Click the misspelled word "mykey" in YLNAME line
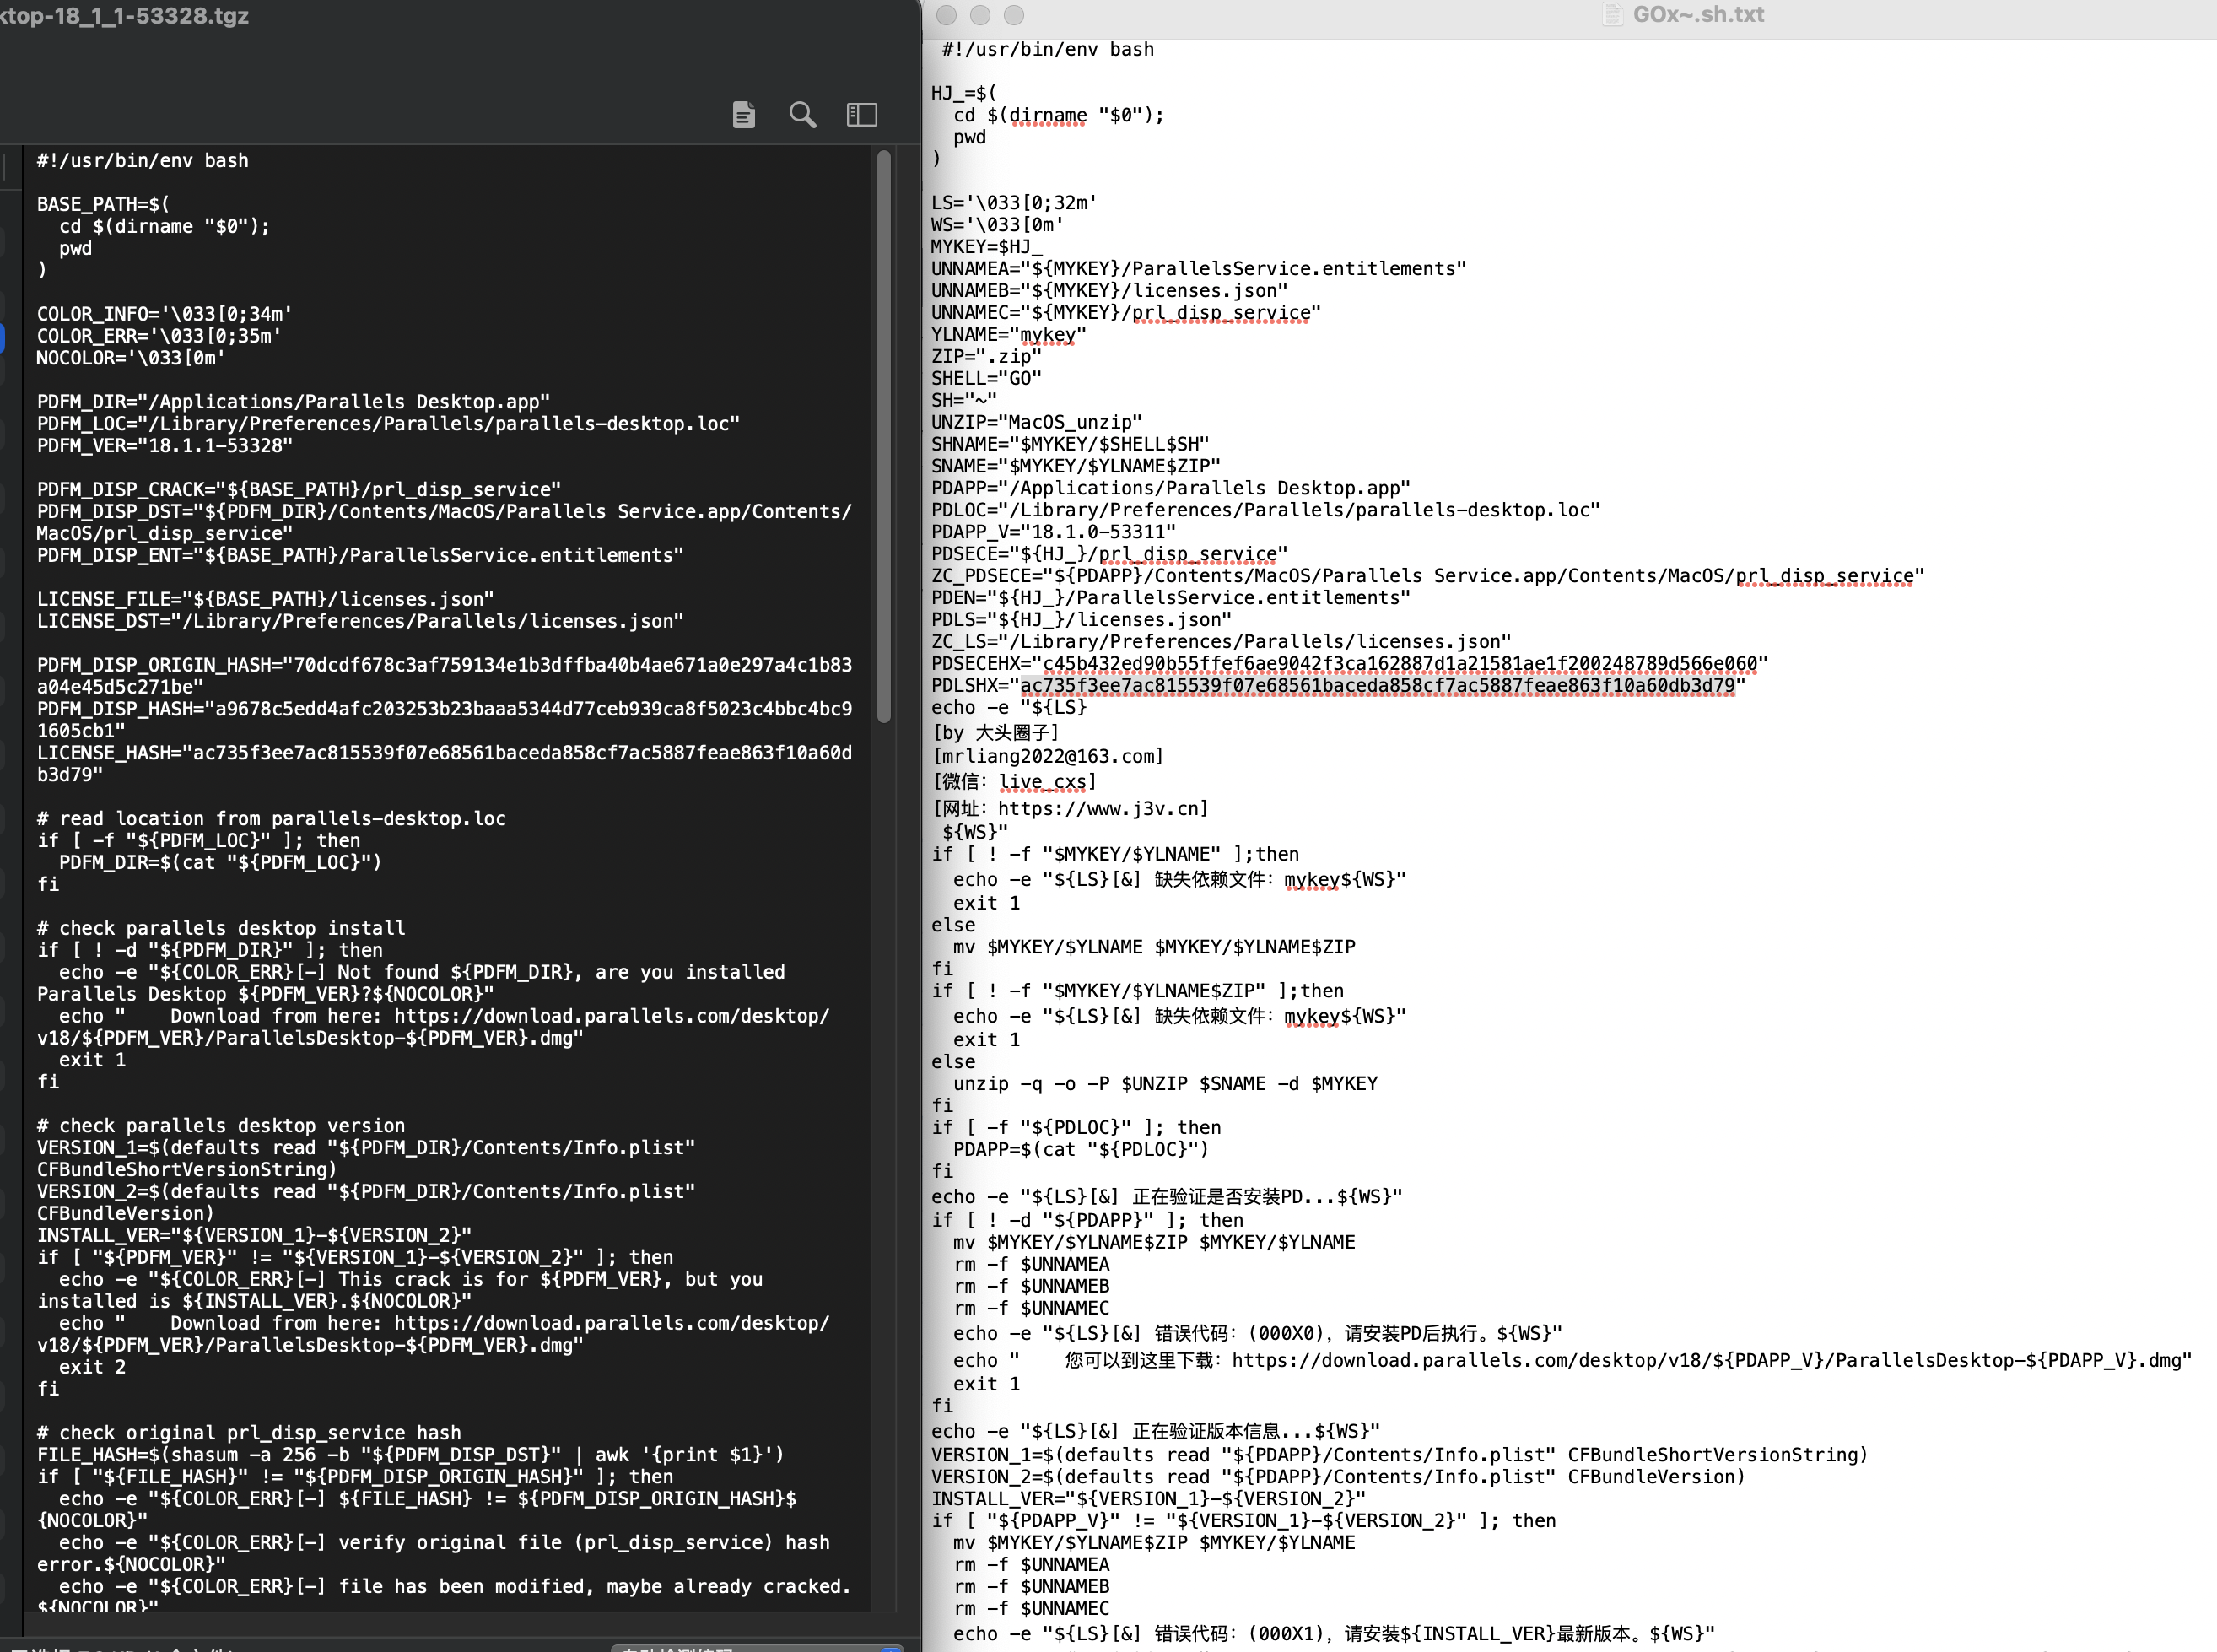The image size is (2217, 1652). (1047, 335)
